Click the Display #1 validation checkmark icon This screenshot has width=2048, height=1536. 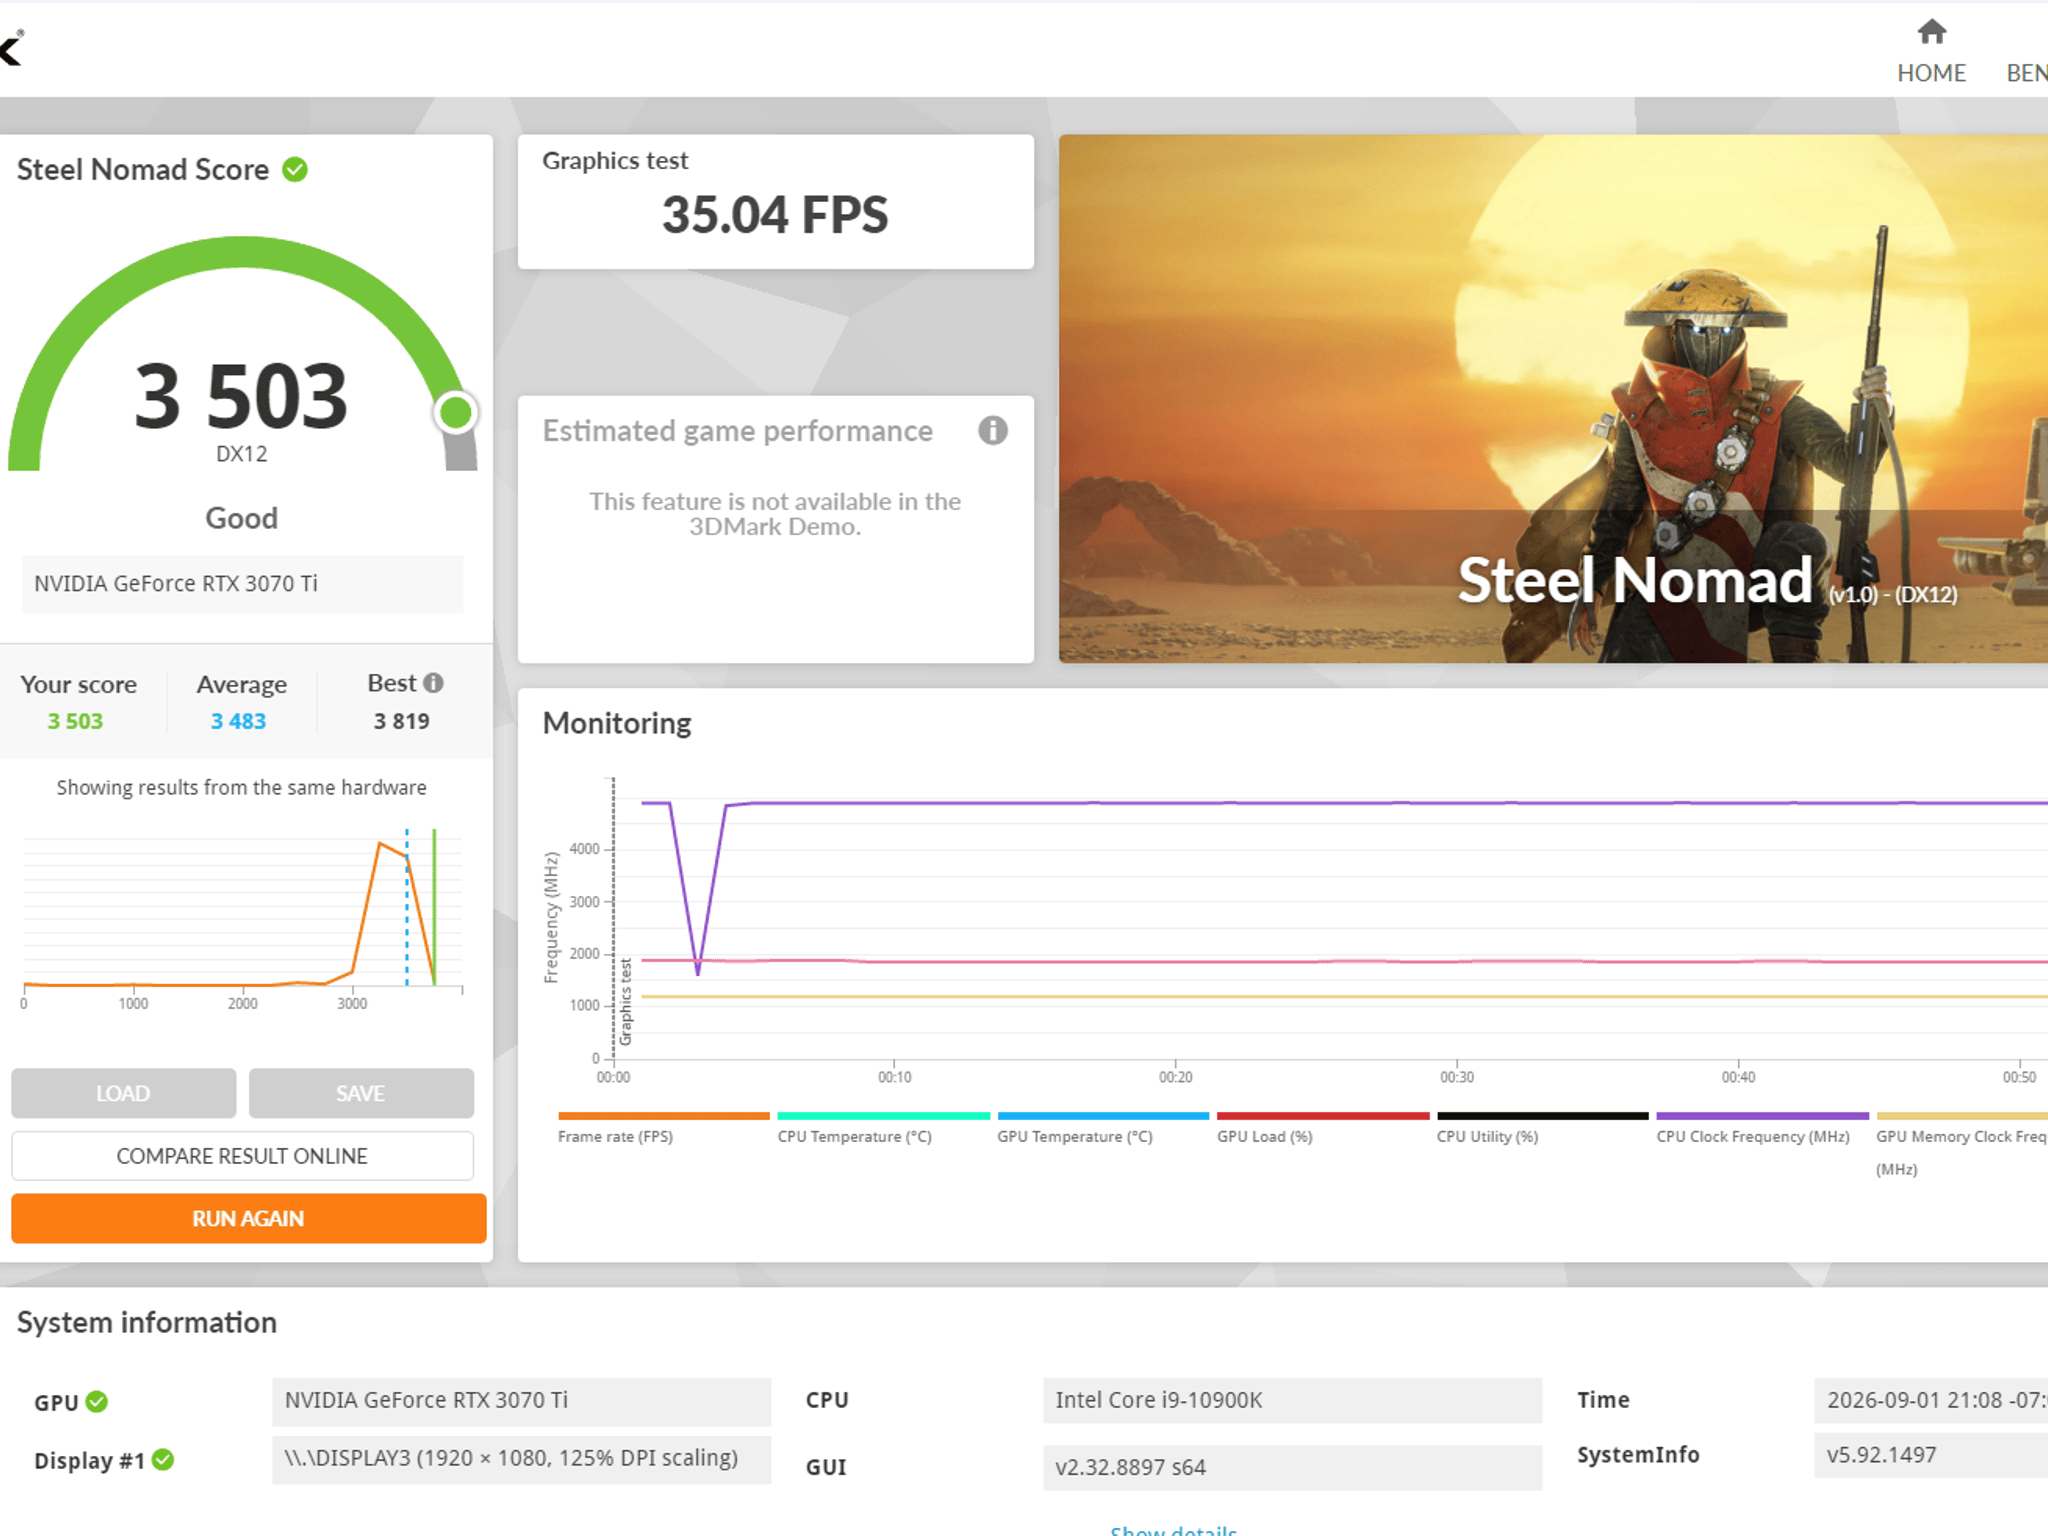pos(163,1460)
